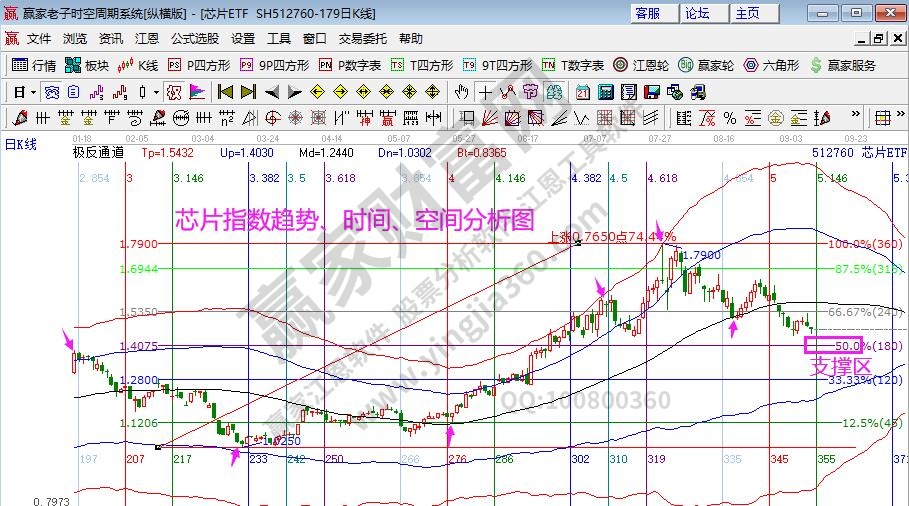Image resolution: width=909 pixels, height=506 pixels.
Task: Open the K线 candlestick chart view
Action: pyautogui.click(x=137, y=65)
